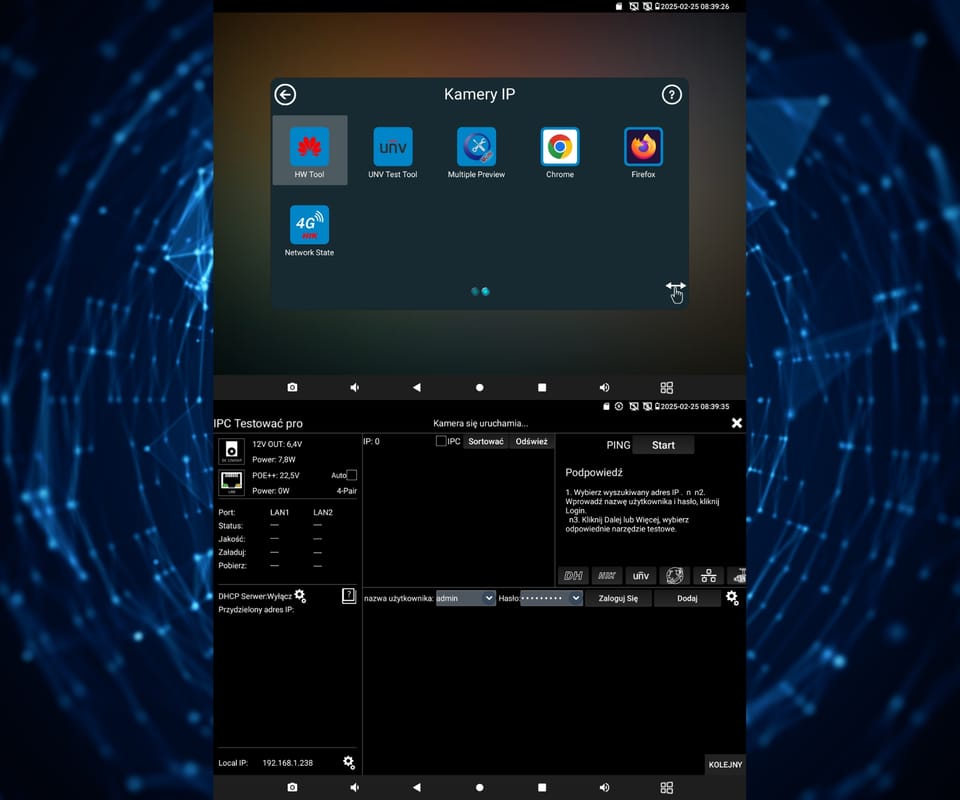960x800 pixels.
Task: Click the Sortować button
Action: pyautogui.click(x=486, y=441)
